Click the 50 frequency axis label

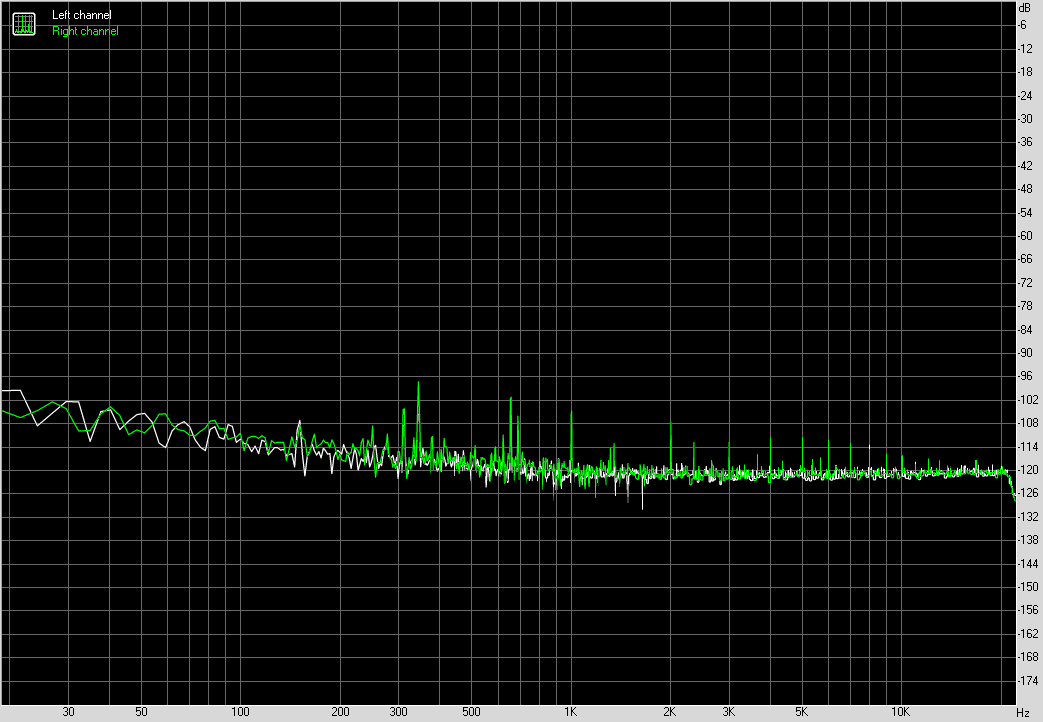coord(141,712)
